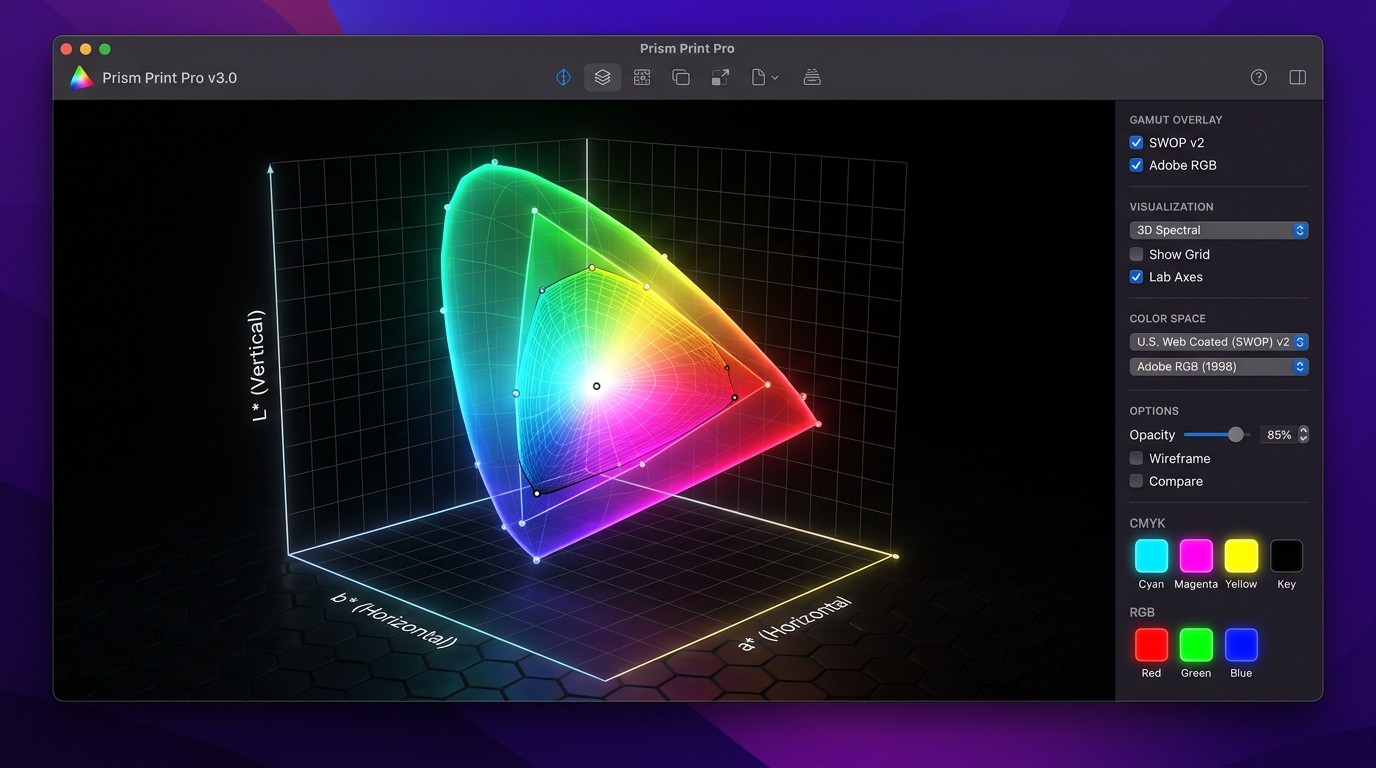The width and height of the screenshot is (1376, 768).
Task: Click the 85% opacity value field
Action: point(1278,435)
